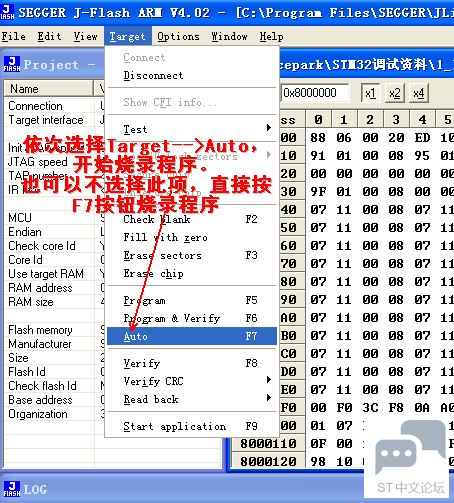Toggle the x2 data width button
Image resolution: width=454 pixels, height=503 pixels.
pyautogui.click(x=395, y=93)
